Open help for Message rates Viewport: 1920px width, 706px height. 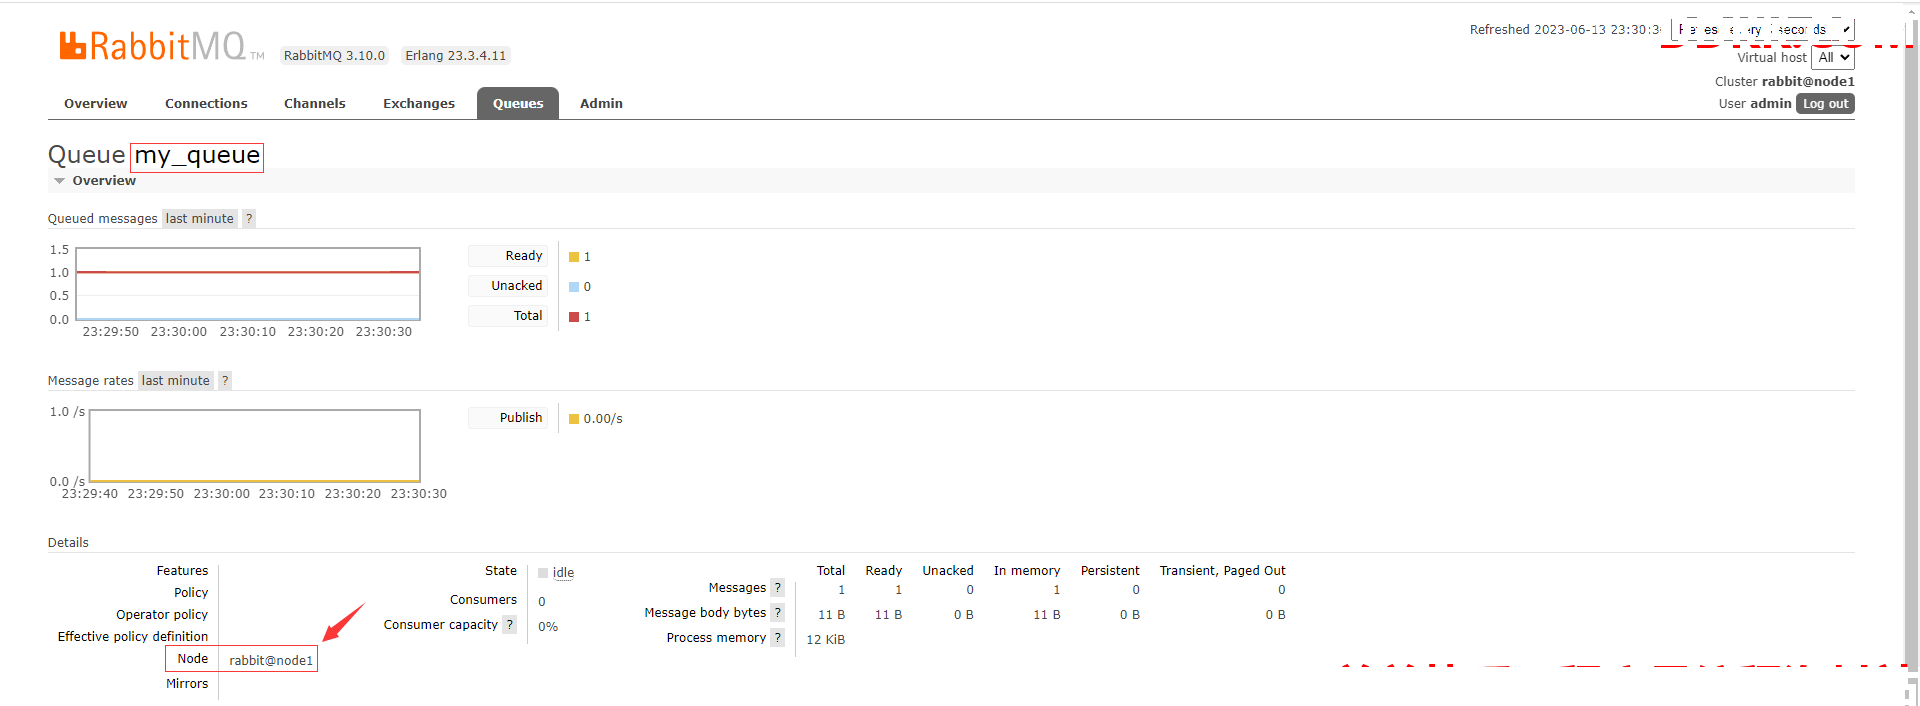point(225,381)
